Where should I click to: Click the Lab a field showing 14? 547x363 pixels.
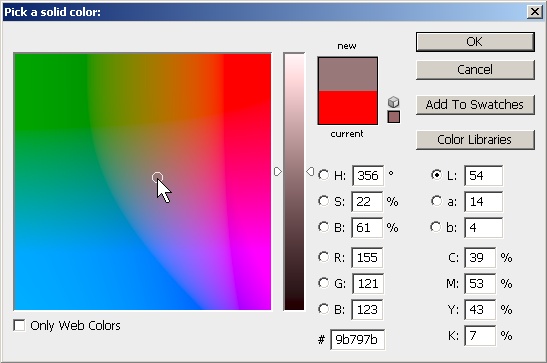click(484, 202)
